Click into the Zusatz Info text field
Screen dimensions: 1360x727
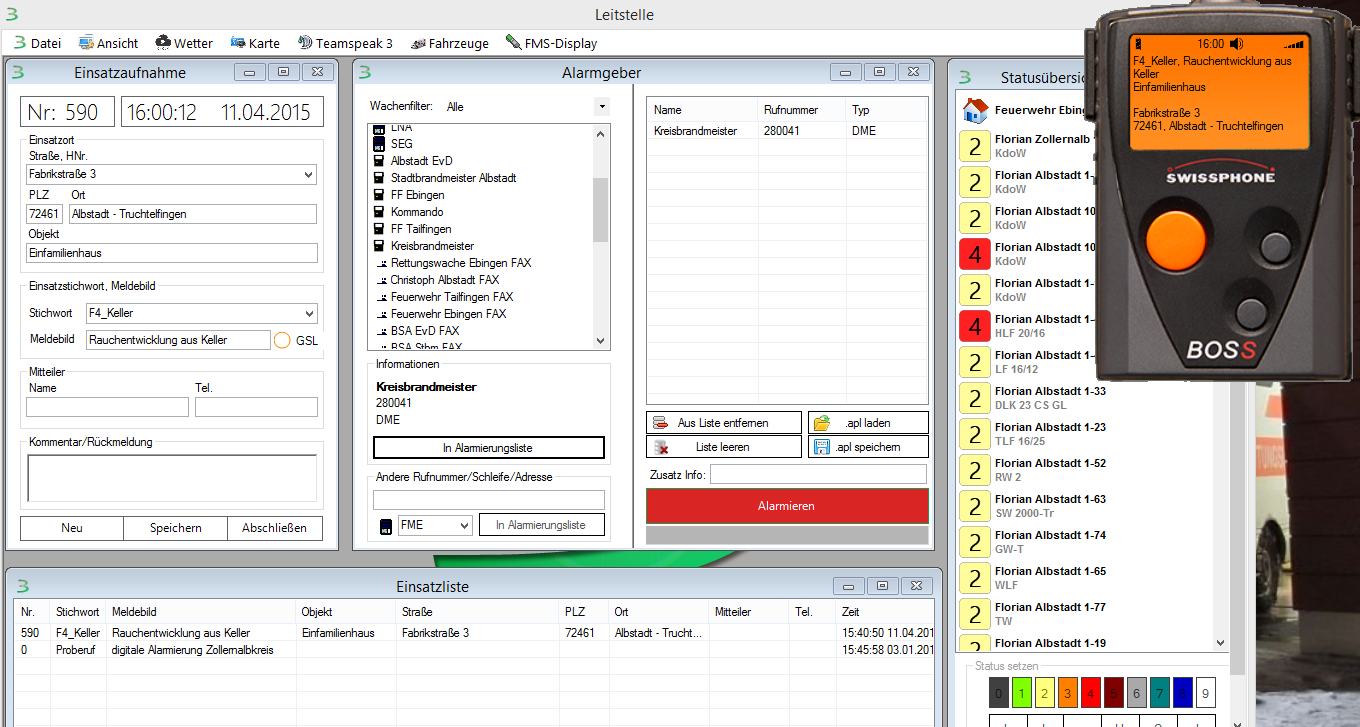click(818, 474)
